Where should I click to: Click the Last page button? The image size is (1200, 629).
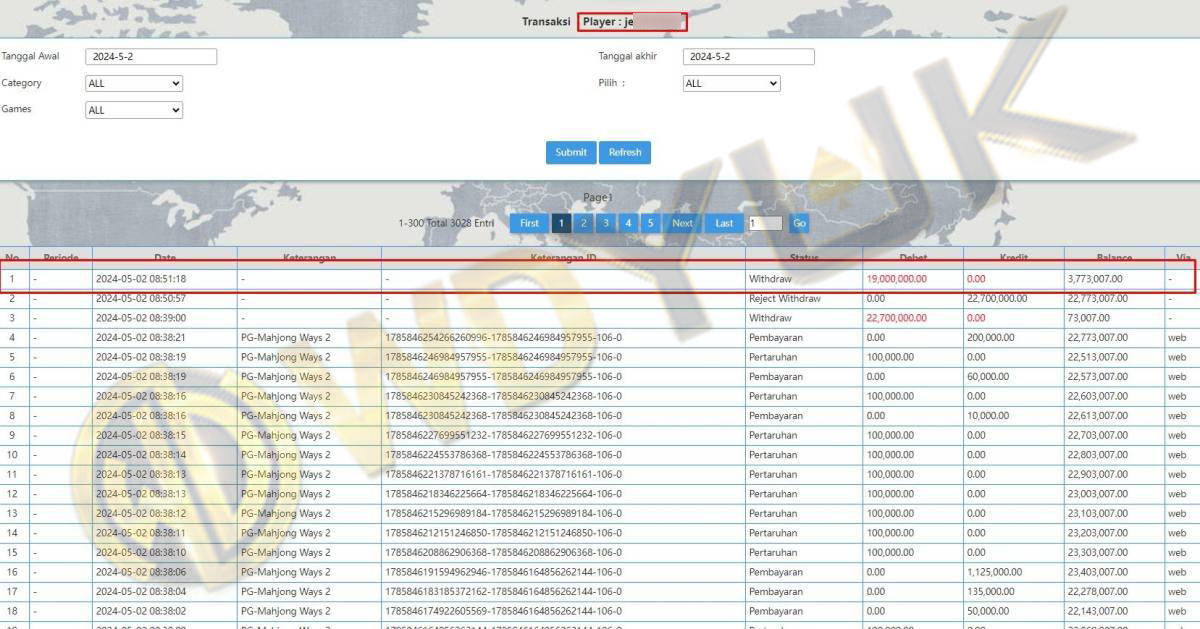pyautogui.click(x=724, y=223)
